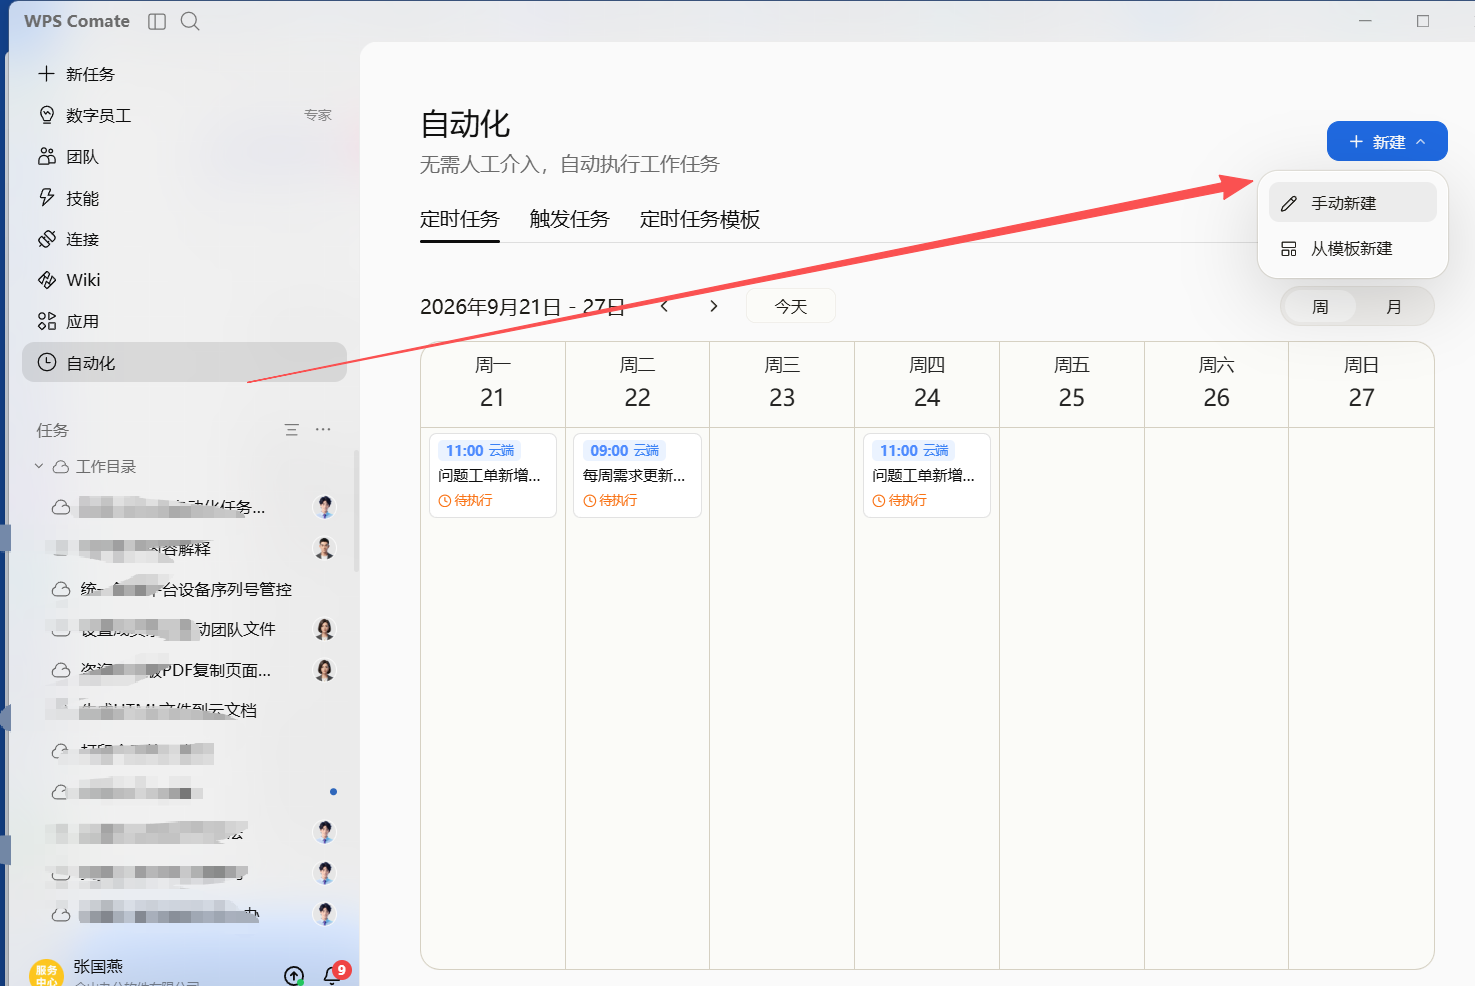This screenshot has width=1475, height=986.
Task: Toggle the sidebar panel icon
Action: click(x=157, y=21)
